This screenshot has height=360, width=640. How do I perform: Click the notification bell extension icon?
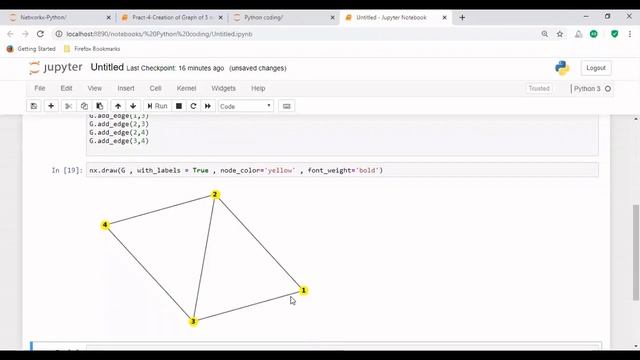[x=578, y=34]
